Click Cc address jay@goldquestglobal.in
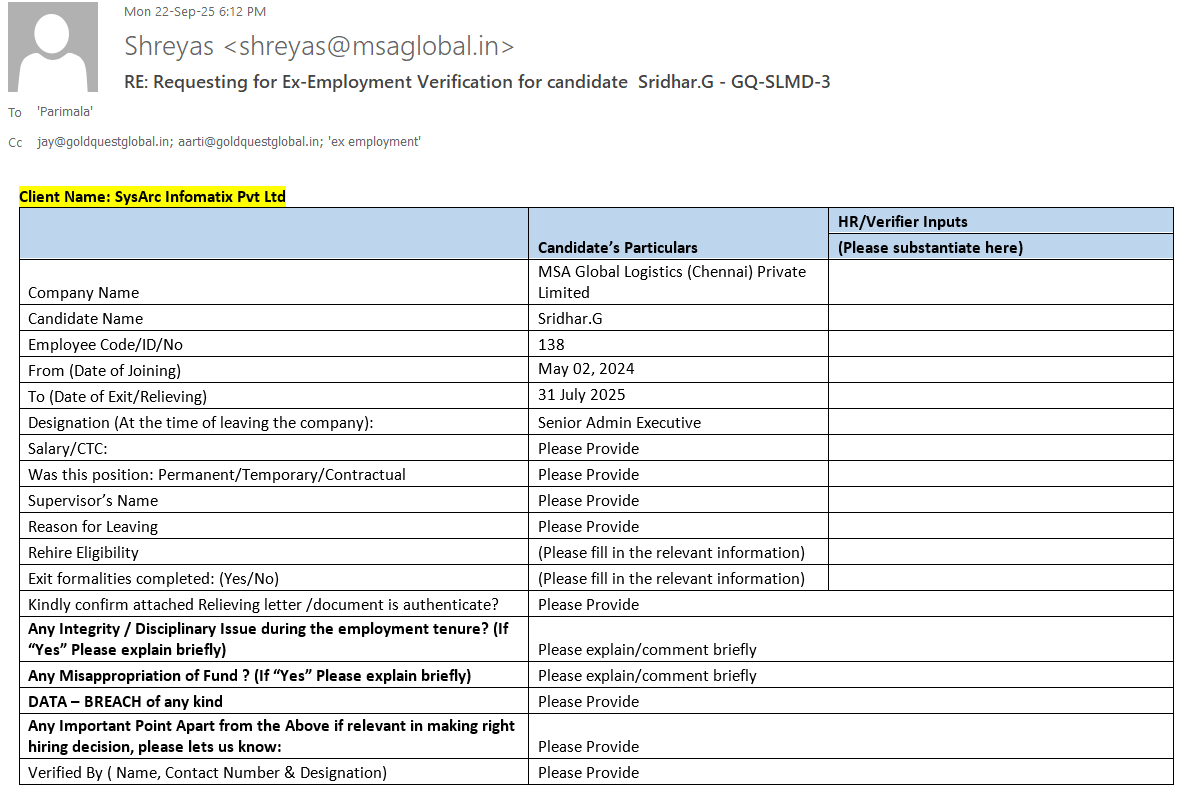Viewport: 1186px width, 801px height. (x=104, y=141)
